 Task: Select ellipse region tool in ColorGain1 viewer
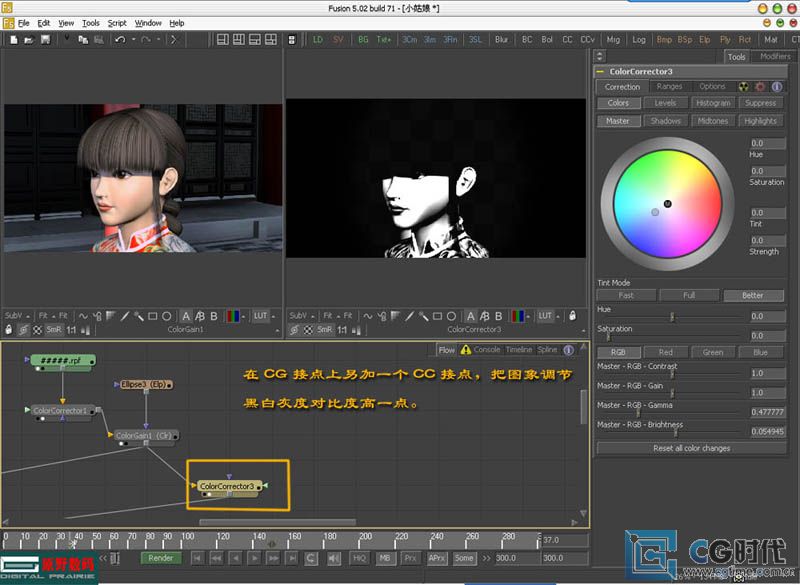coord(166,316)
